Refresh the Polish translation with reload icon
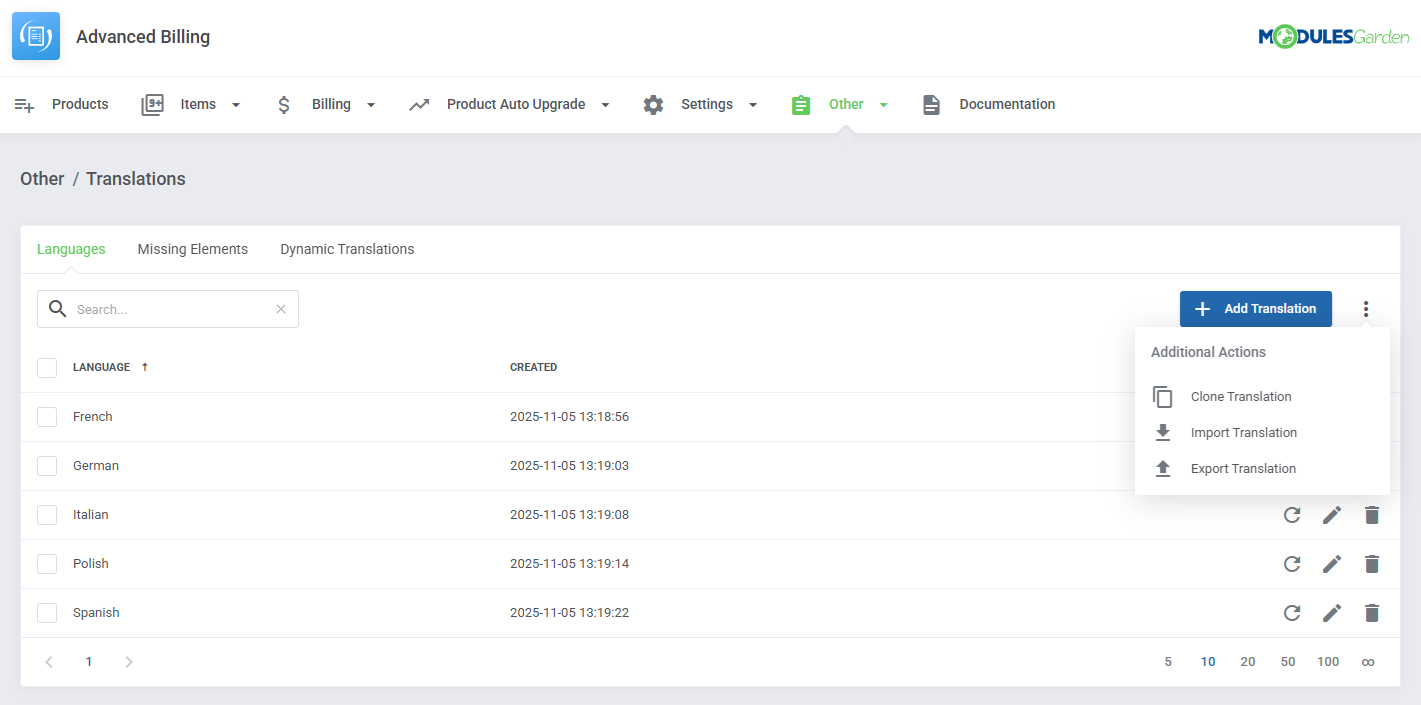The image size is (1421, 705). pyautogui.click(x=1291, y=563)
